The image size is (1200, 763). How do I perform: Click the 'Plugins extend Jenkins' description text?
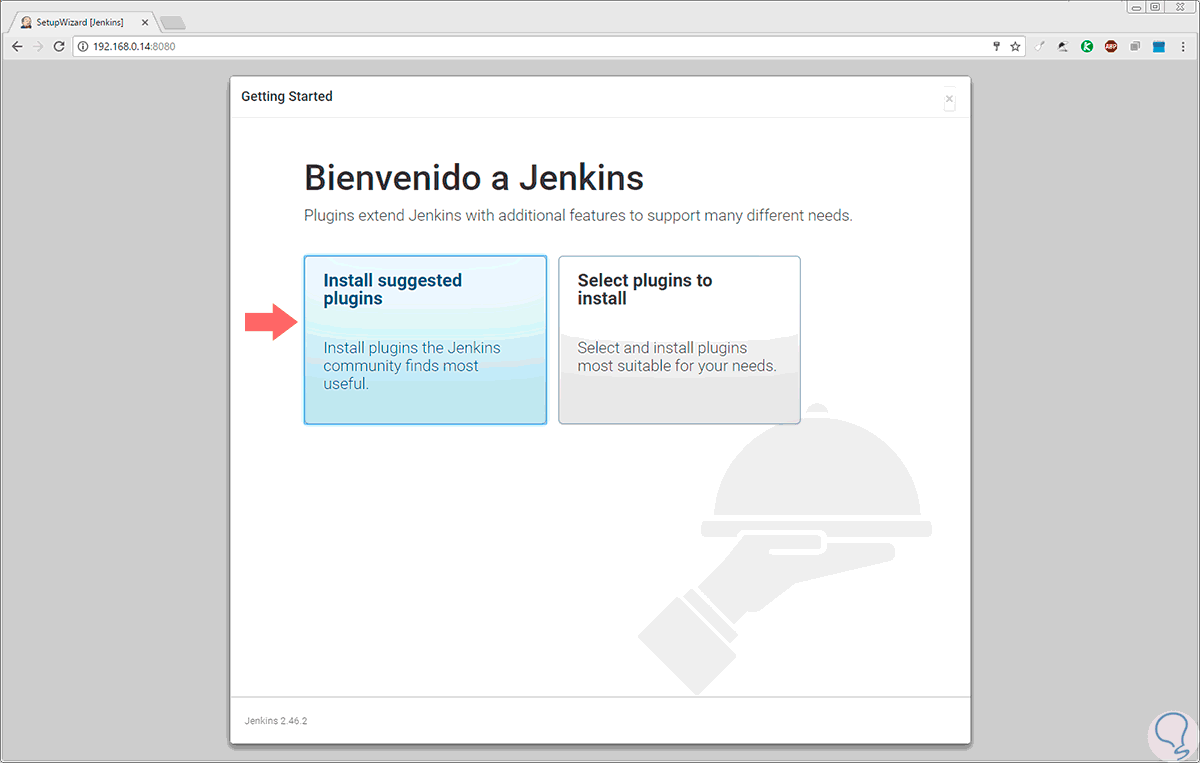pyautogui.click(x=578, y=215)
